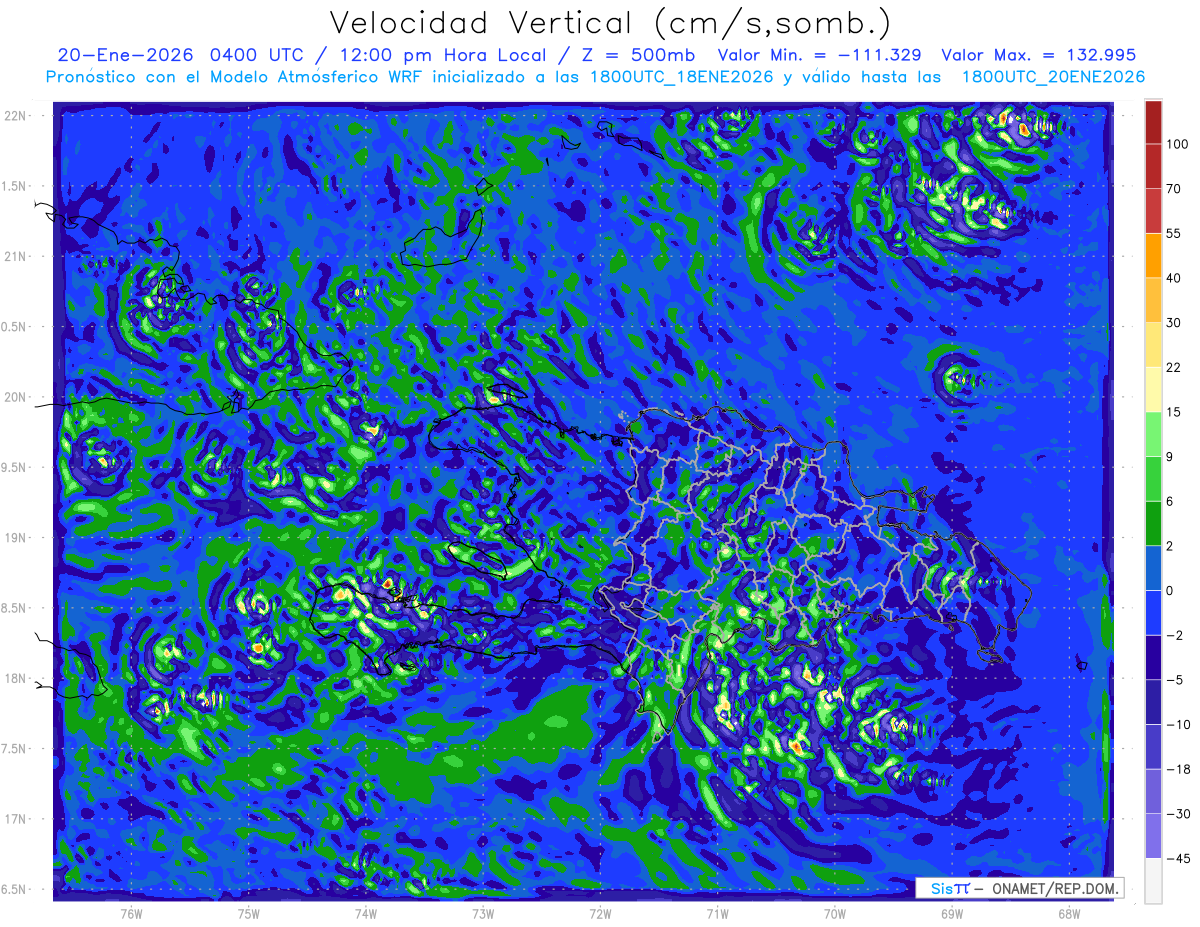Select the red color band between 70 and 100
1200x927 pixels.
pos(1153,166)
